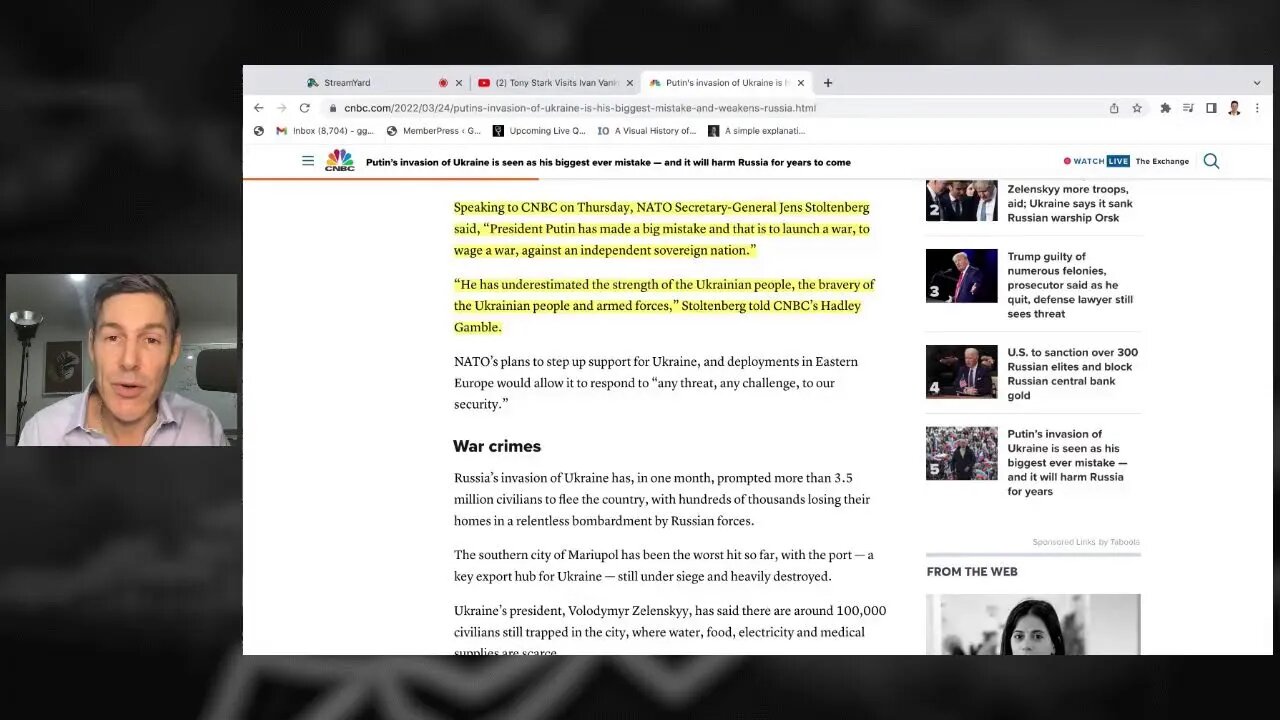Switch to Tony Stark Visits Ivan YouTube tab

[x=557, y=83]
